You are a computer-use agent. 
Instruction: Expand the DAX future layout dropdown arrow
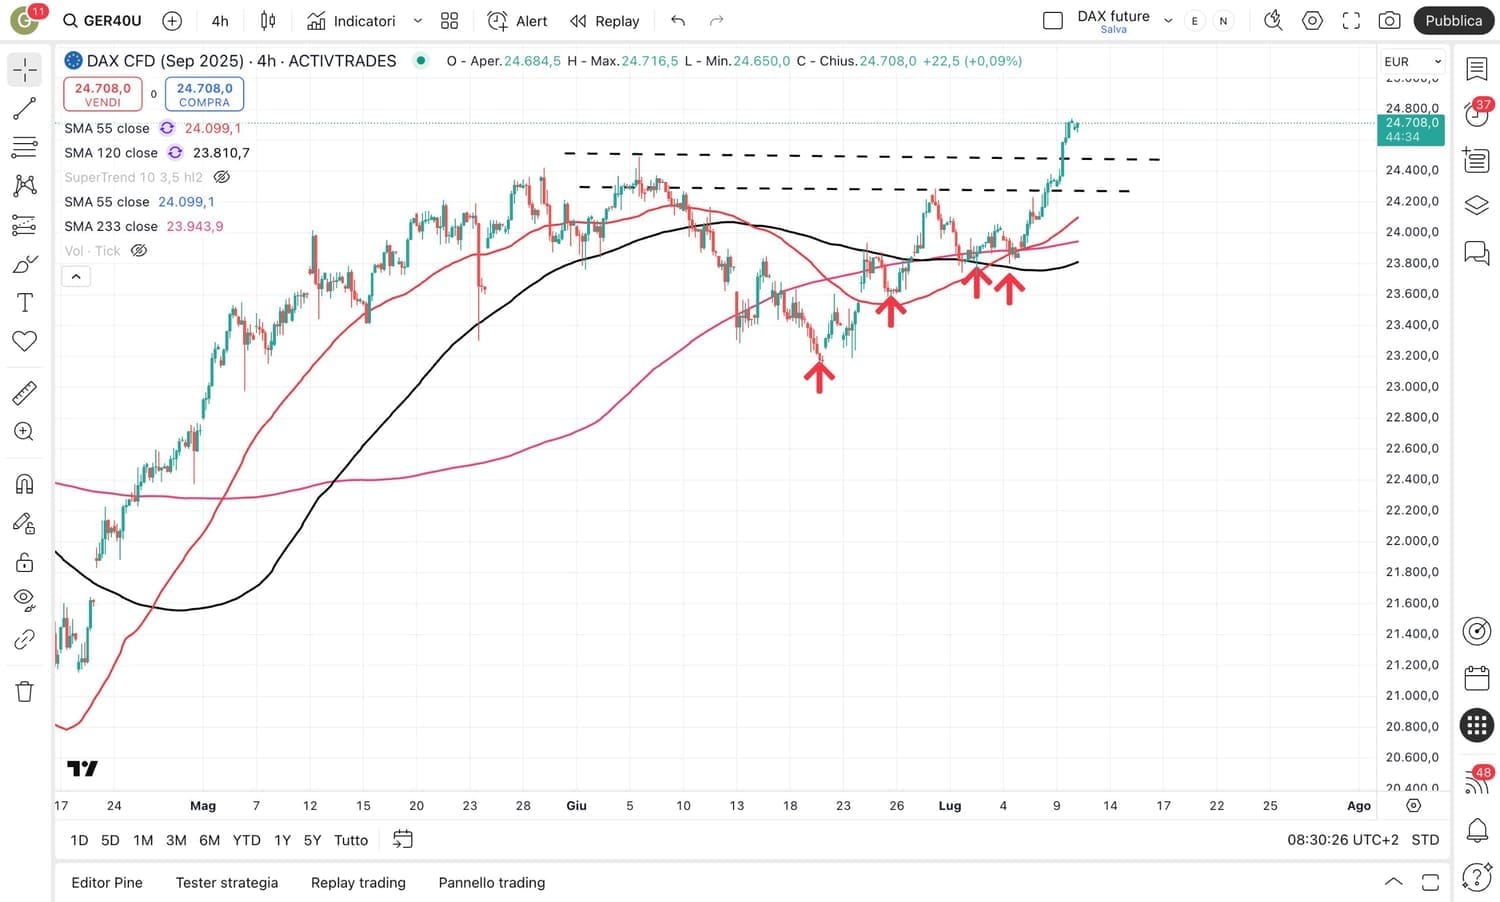pyautogui.click(x=1167, y=21)
